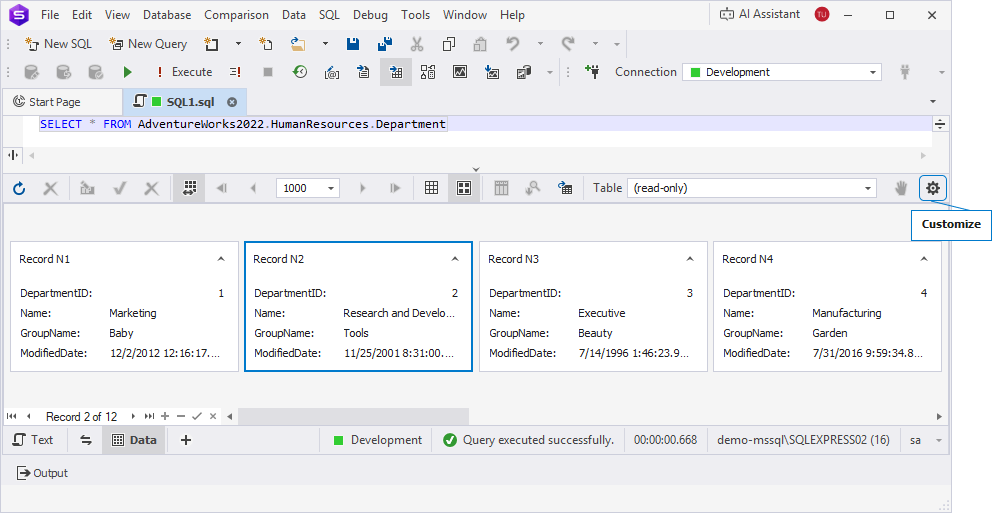This screenshot has height=513, width=1000.
Task: Collapse the Record N1 card
Action: tap(221, 259)
